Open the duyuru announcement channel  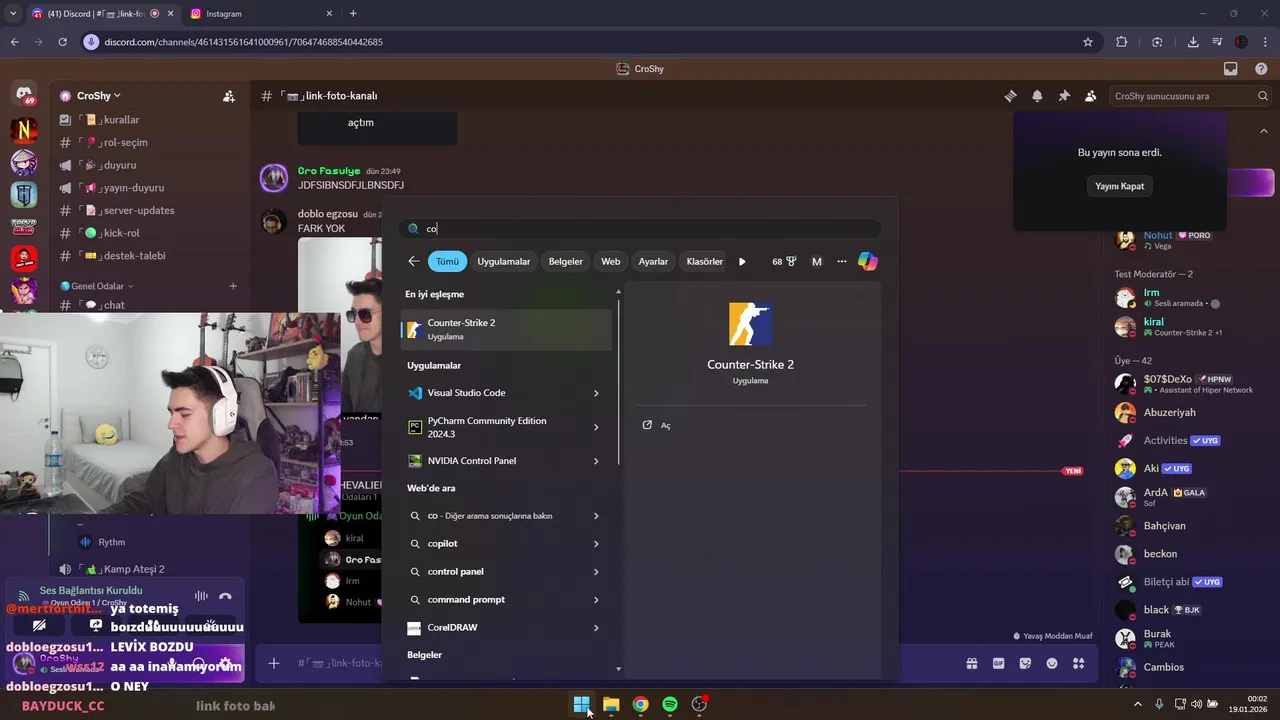coord(107,165)
